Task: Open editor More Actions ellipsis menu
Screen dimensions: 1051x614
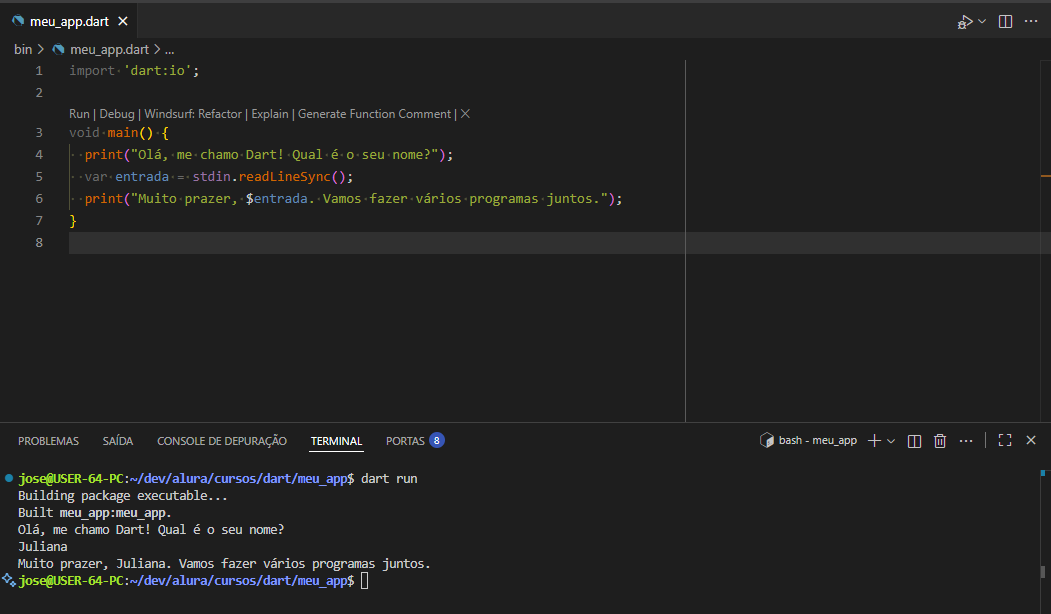Action: [1031, 21]
